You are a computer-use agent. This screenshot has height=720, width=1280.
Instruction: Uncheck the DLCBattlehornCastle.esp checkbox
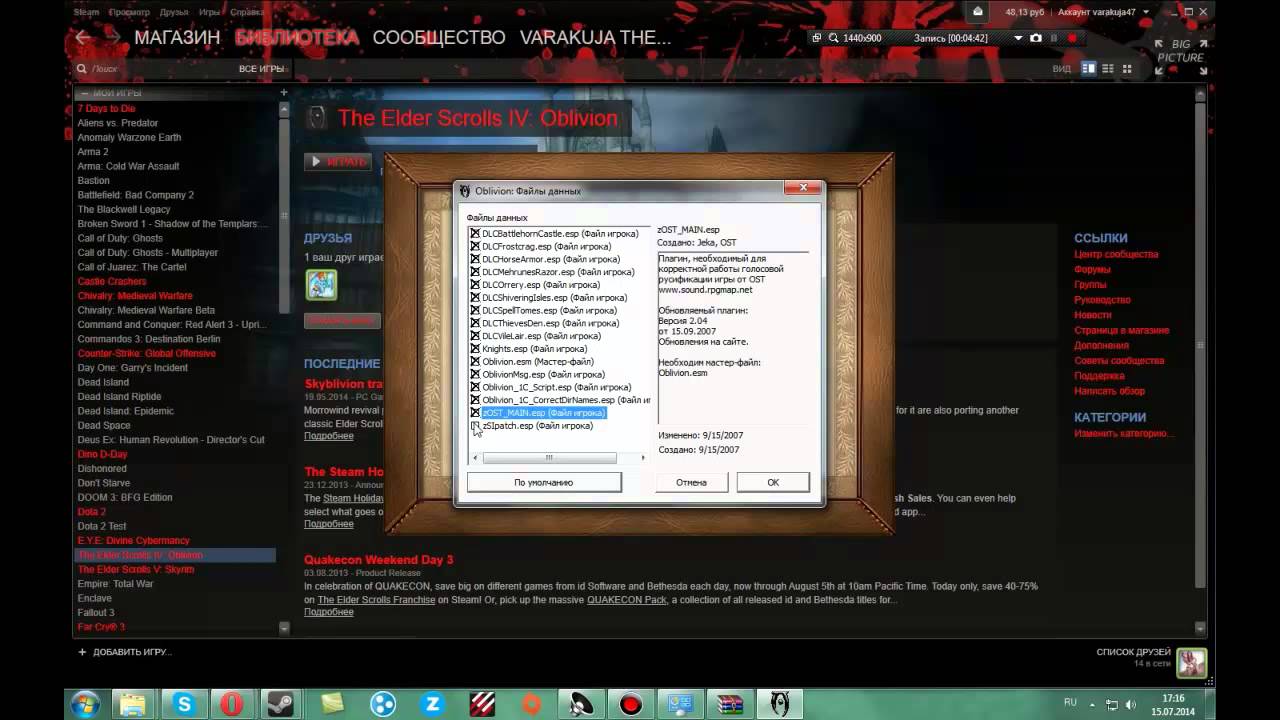475,234
